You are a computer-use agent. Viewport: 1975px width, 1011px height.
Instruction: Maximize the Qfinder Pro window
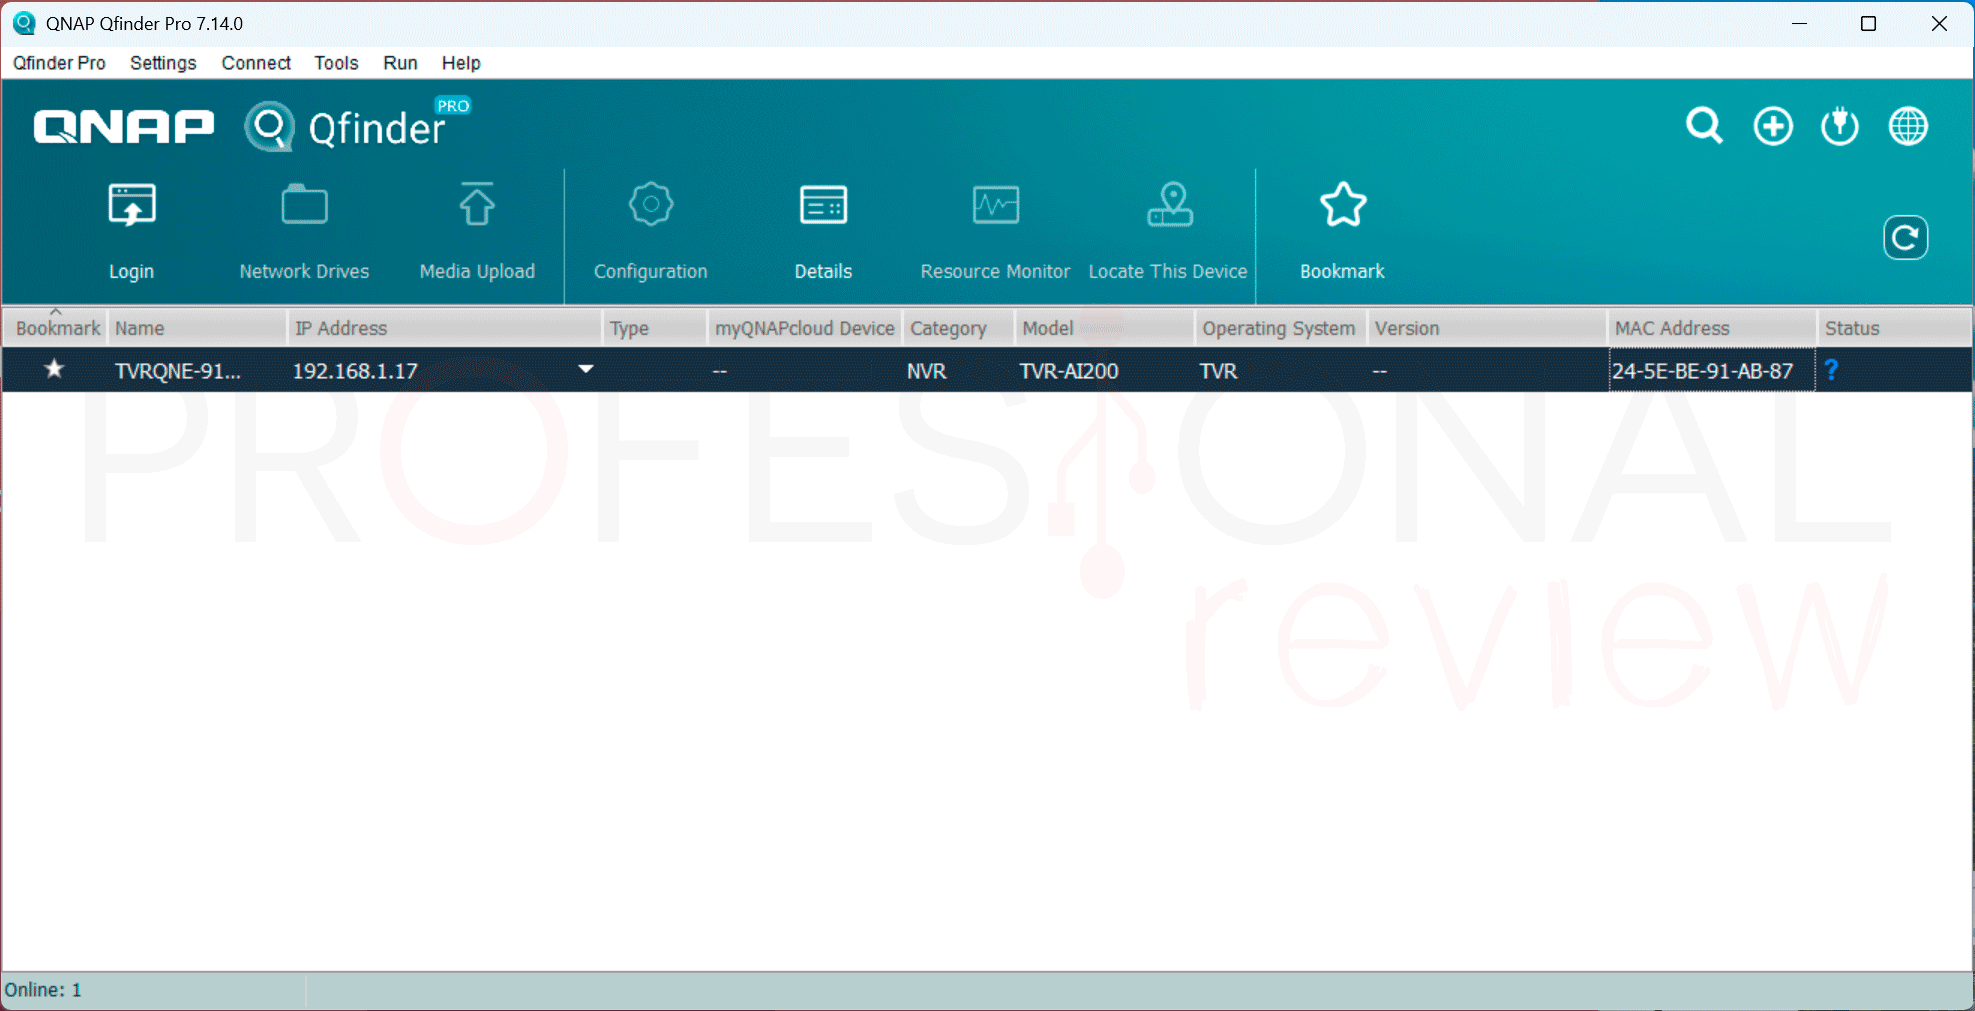[x=1868, y=23]
